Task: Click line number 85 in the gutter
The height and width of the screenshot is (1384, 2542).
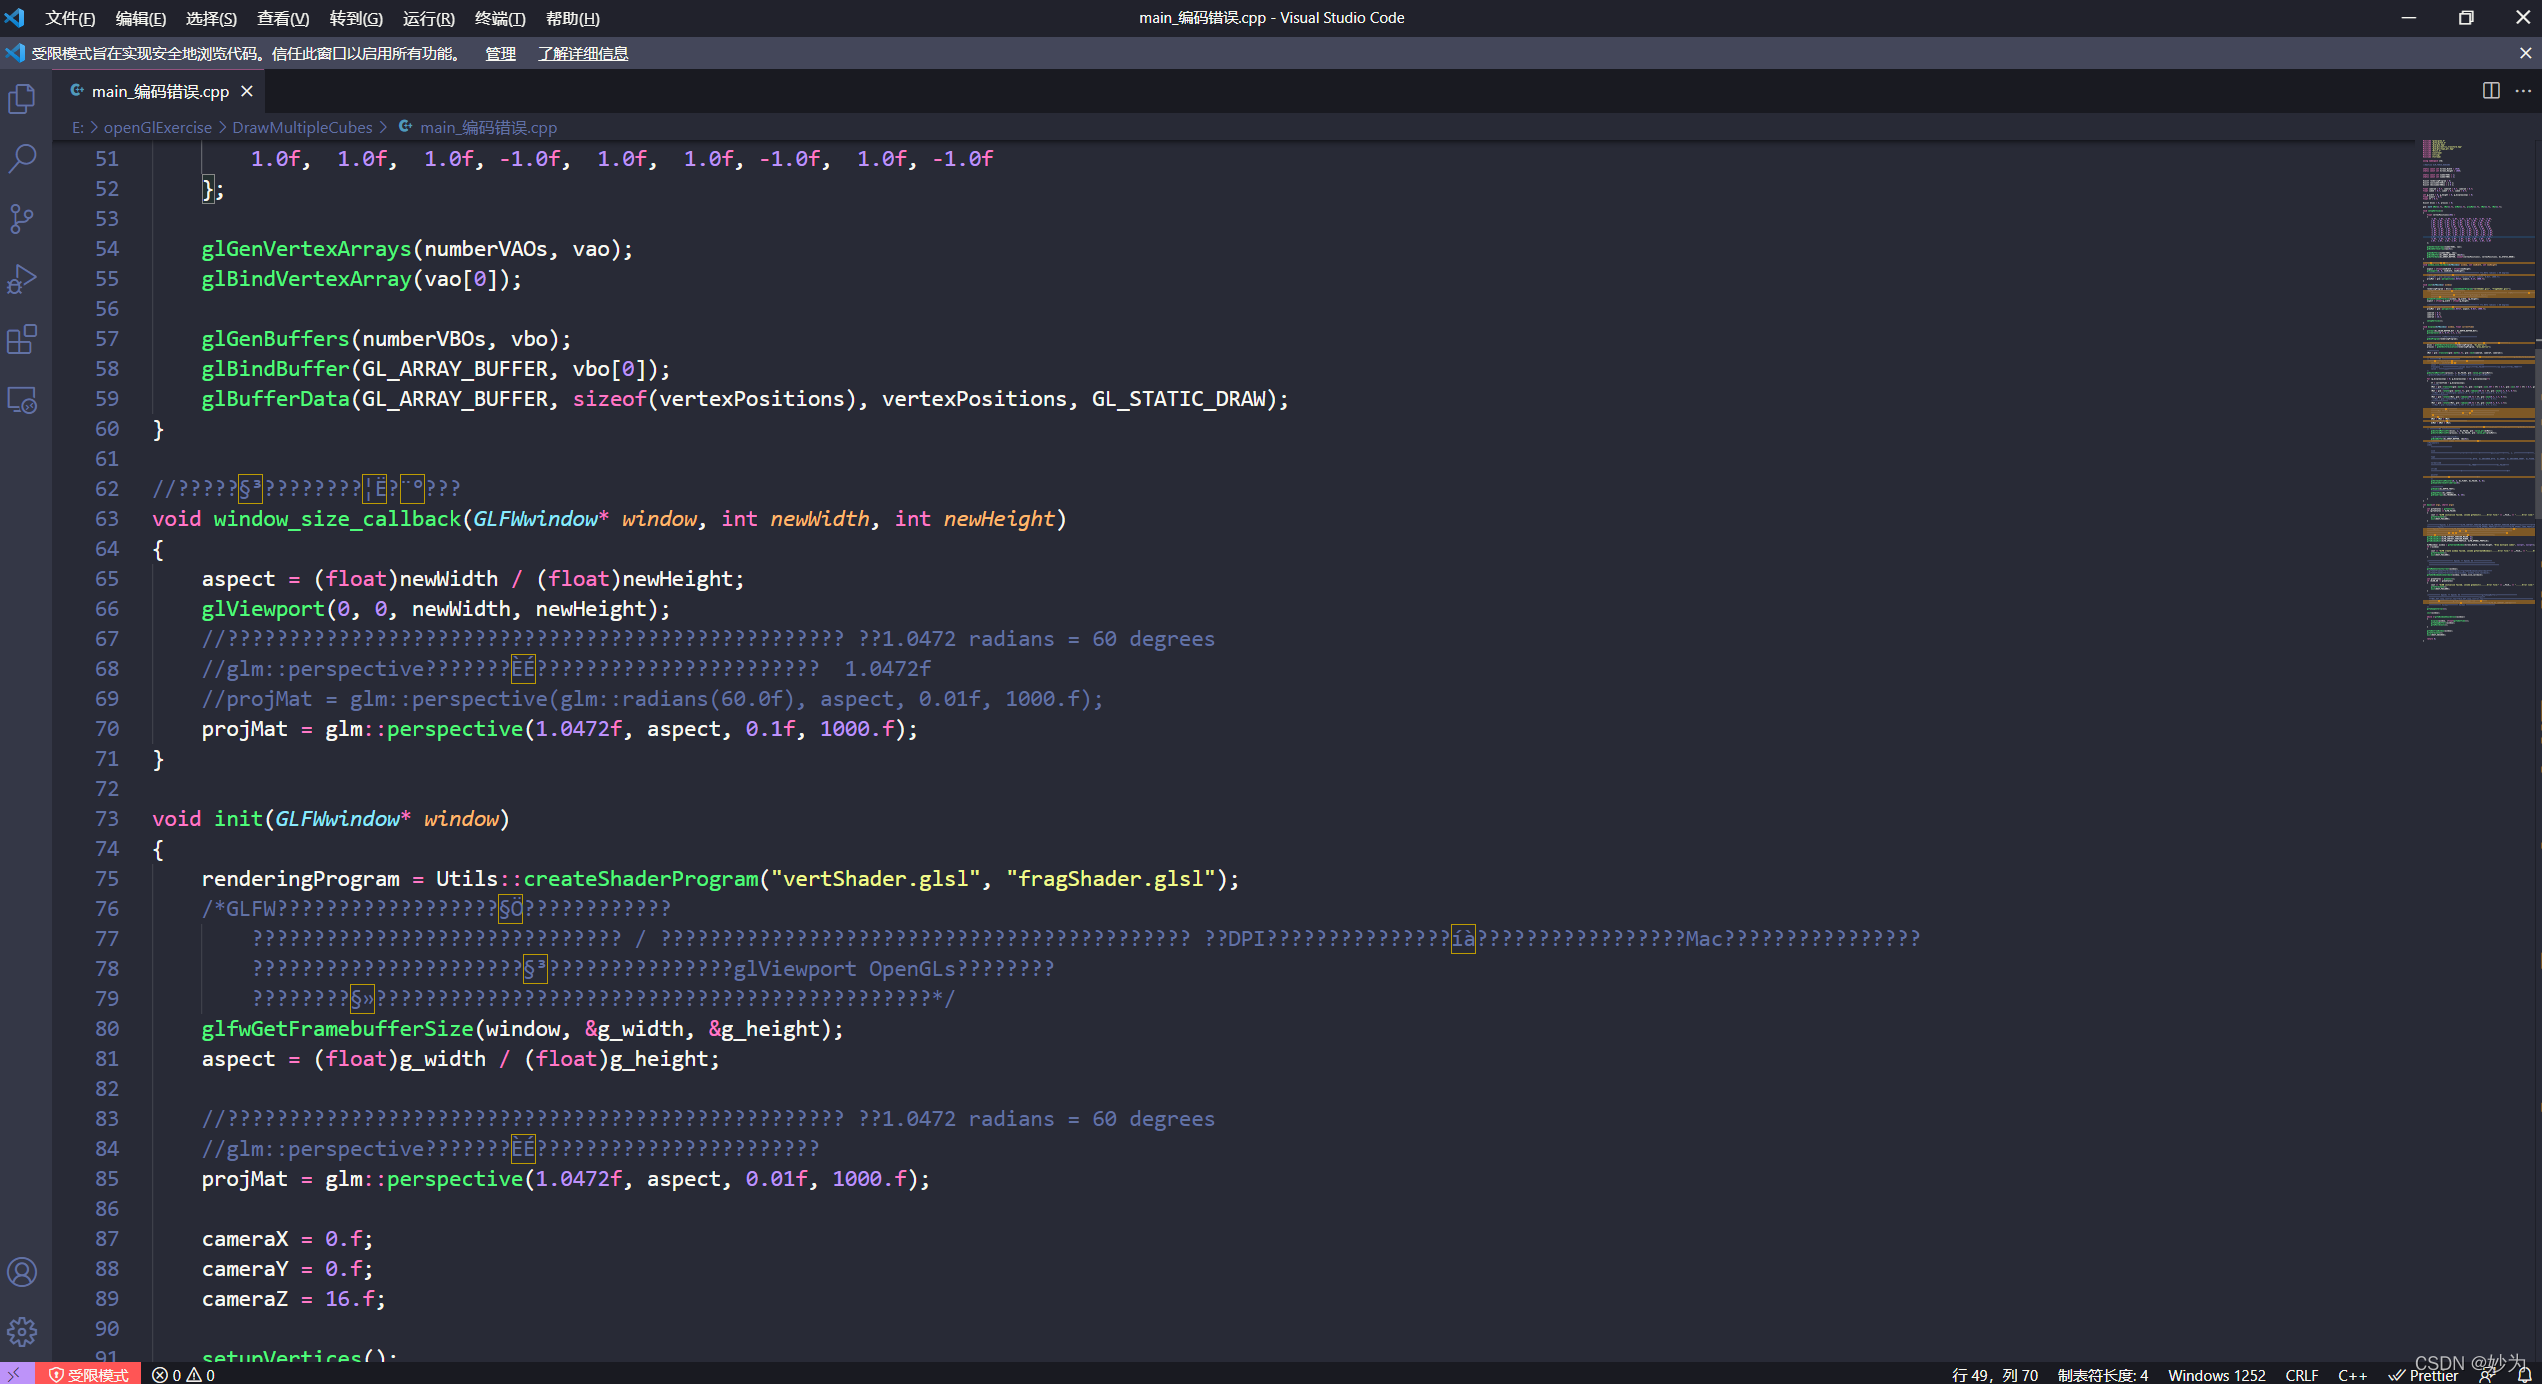Action: pos(107,1178)
